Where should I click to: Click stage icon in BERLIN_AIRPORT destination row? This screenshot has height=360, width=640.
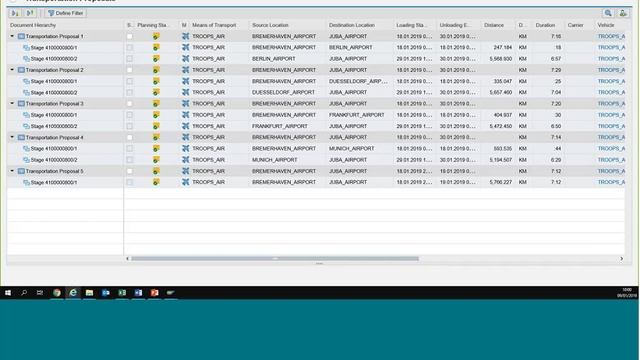[x=27, y=48]
